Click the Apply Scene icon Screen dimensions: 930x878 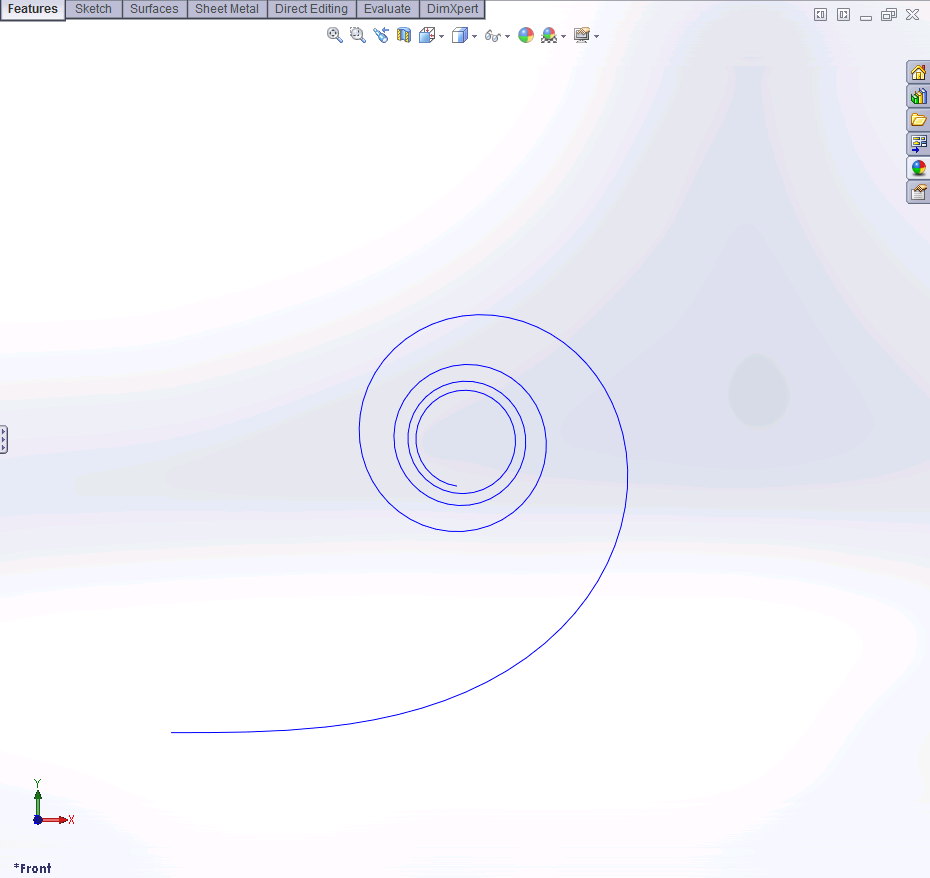coord(549,36)
